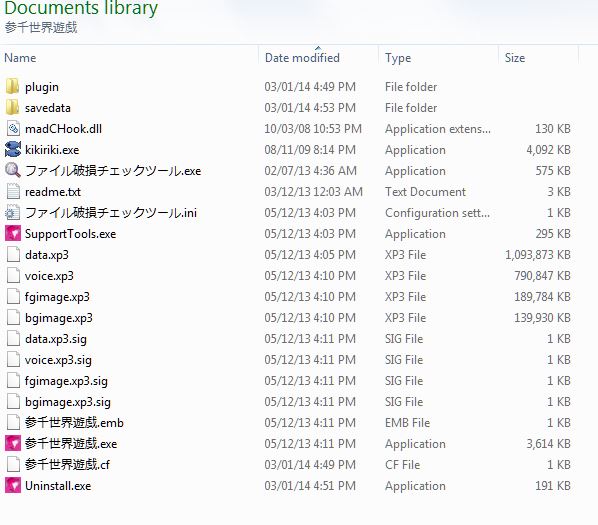Click the readme.txt document icon

(13, 191)
